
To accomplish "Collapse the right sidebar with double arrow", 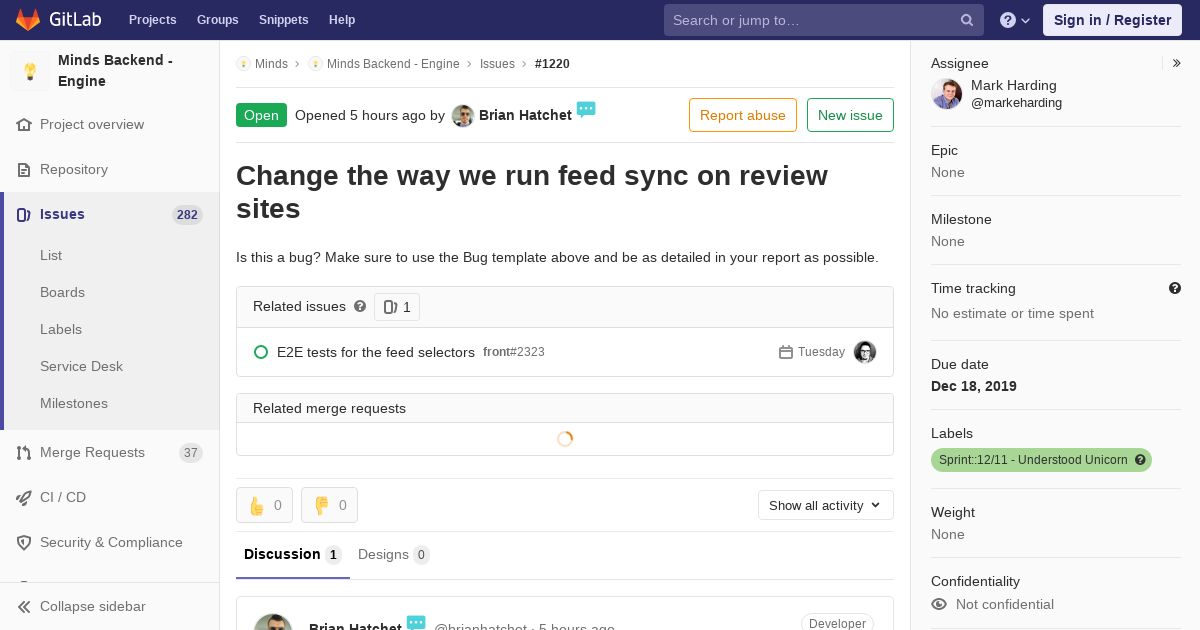I will pyautogui.click(x=1176, y=63).
